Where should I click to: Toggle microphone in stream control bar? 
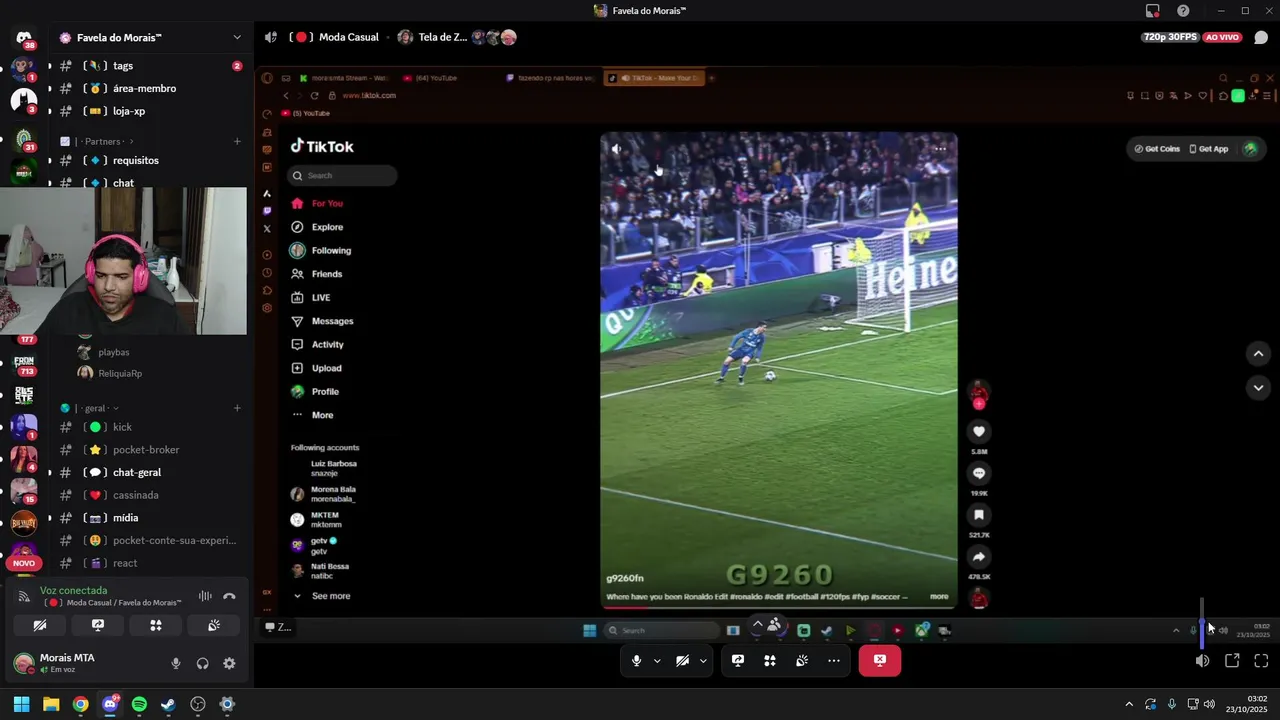coord(636,660)
